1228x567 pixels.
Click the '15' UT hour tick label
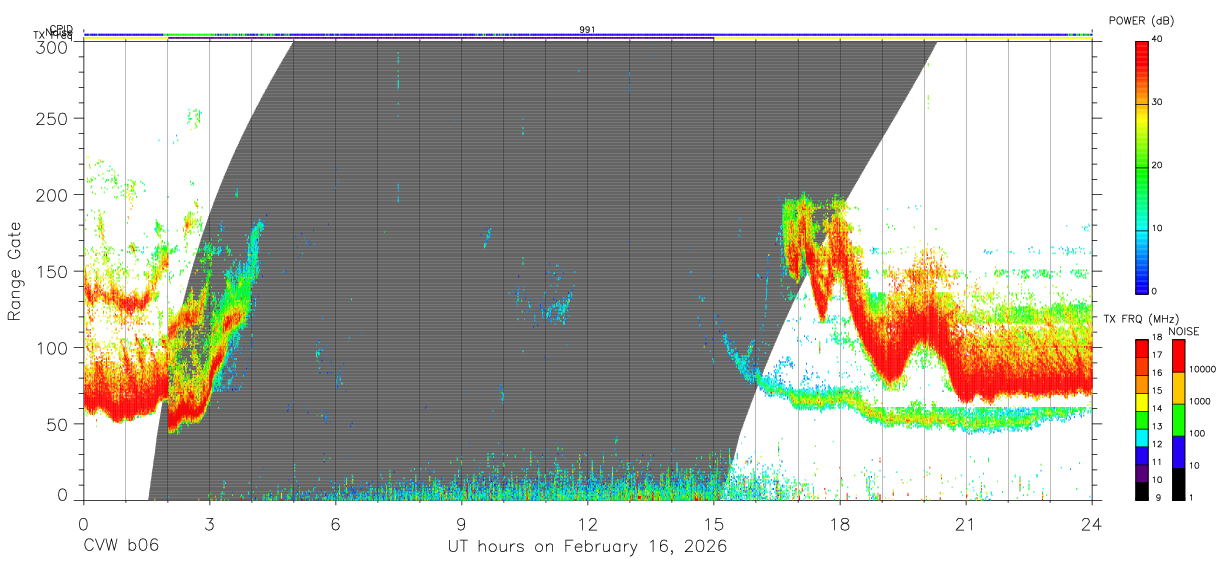click(713, 524)
